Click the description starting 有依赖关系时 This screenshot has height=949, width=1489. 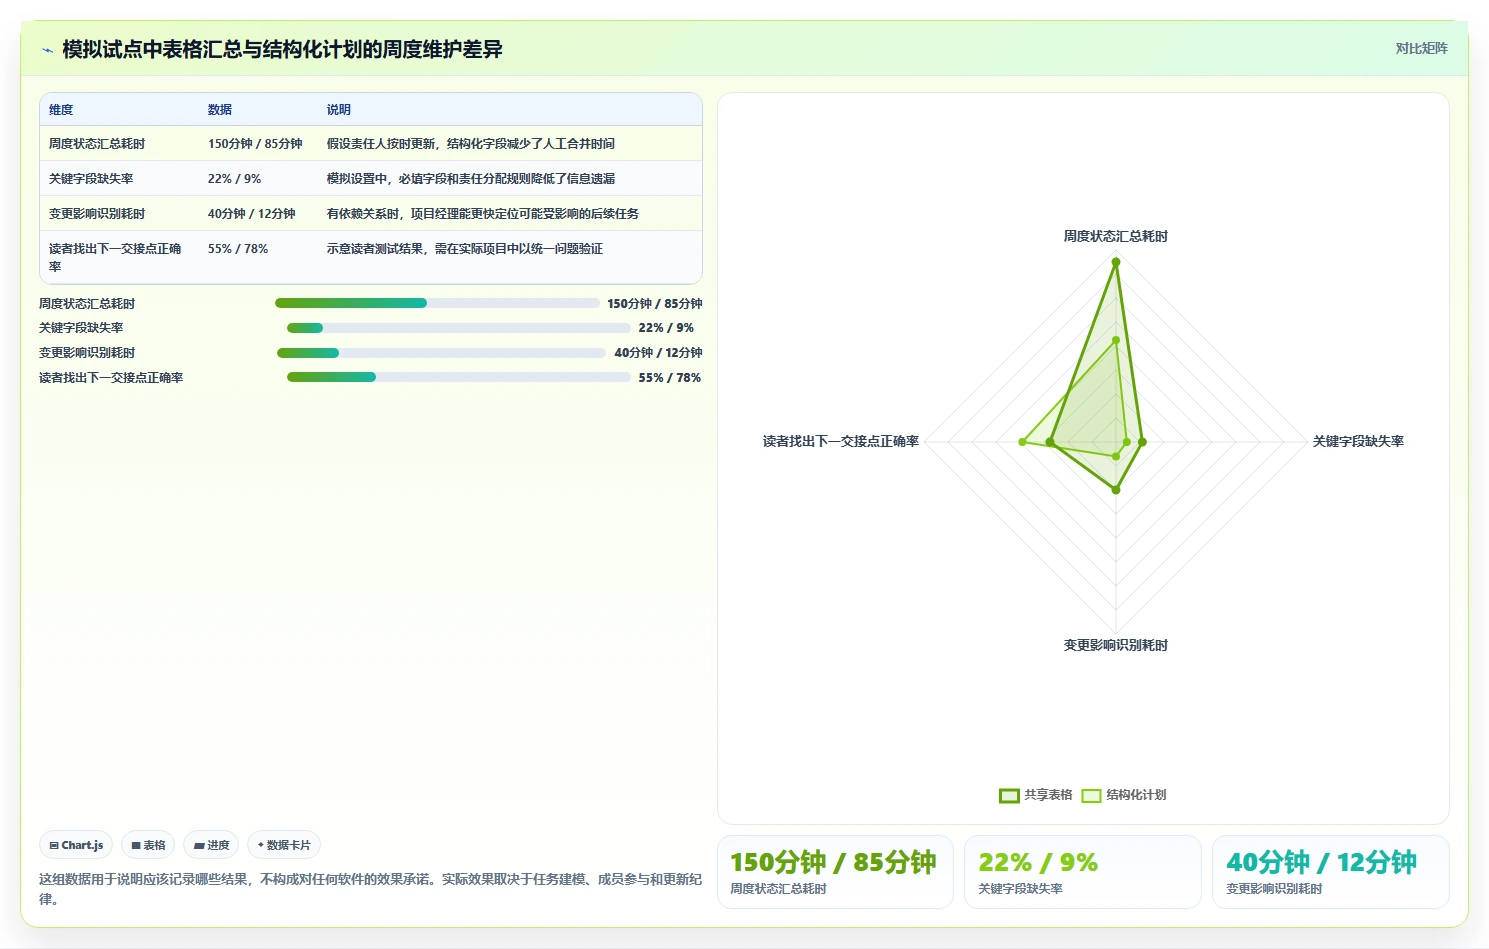(x=483, y=214)
